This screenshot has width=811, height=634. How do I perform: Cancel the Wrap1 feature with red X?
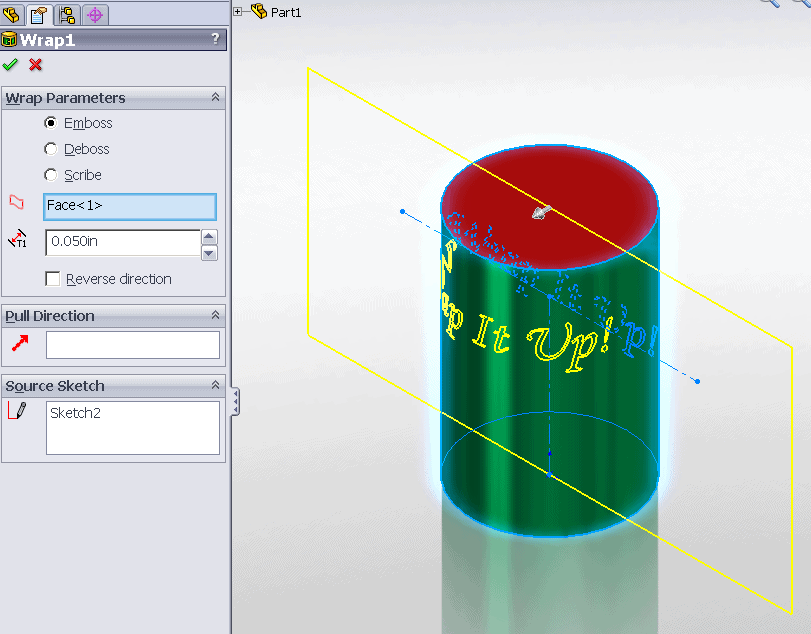click(x=36, y=65)
